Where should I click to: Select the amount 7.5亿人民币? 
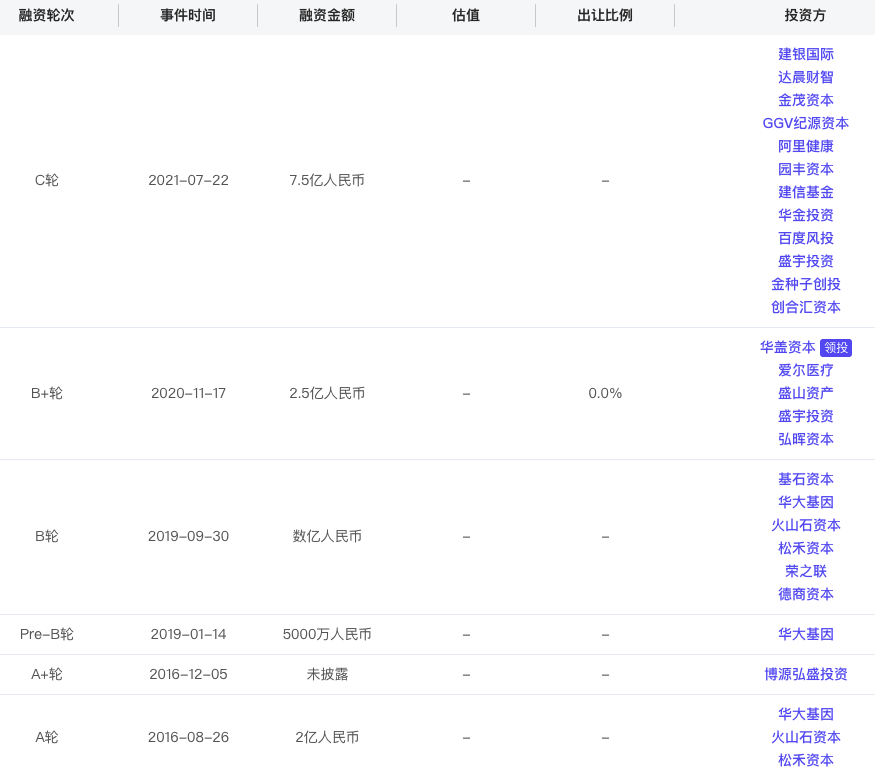pyautogui.click(x=327, y=180)
